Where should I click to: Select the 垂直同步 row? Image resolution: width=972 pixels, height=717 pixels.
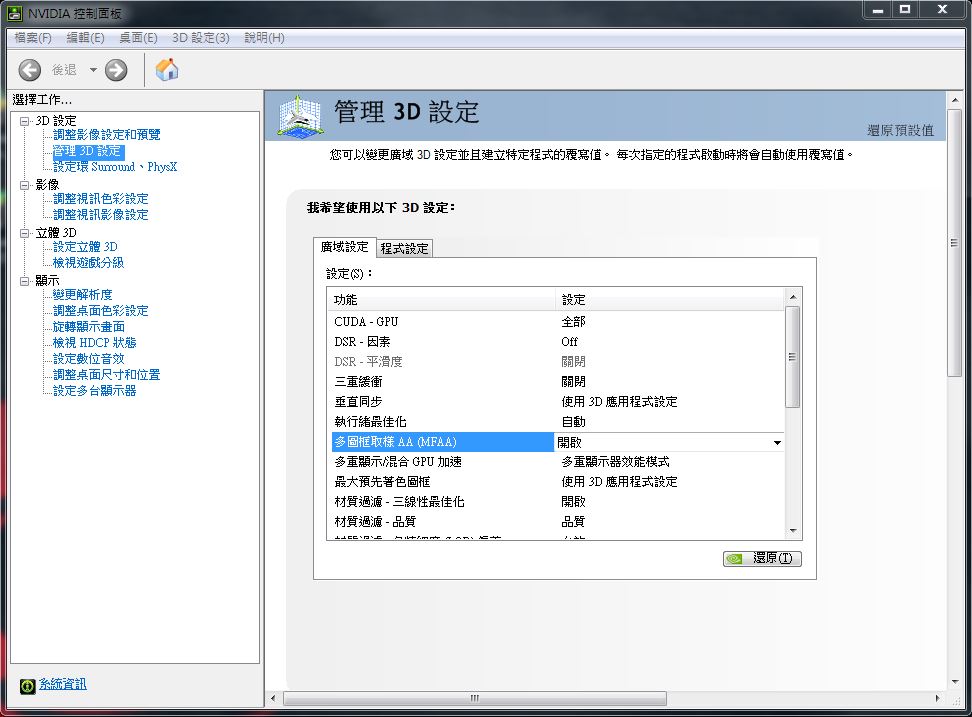[556, 402]
